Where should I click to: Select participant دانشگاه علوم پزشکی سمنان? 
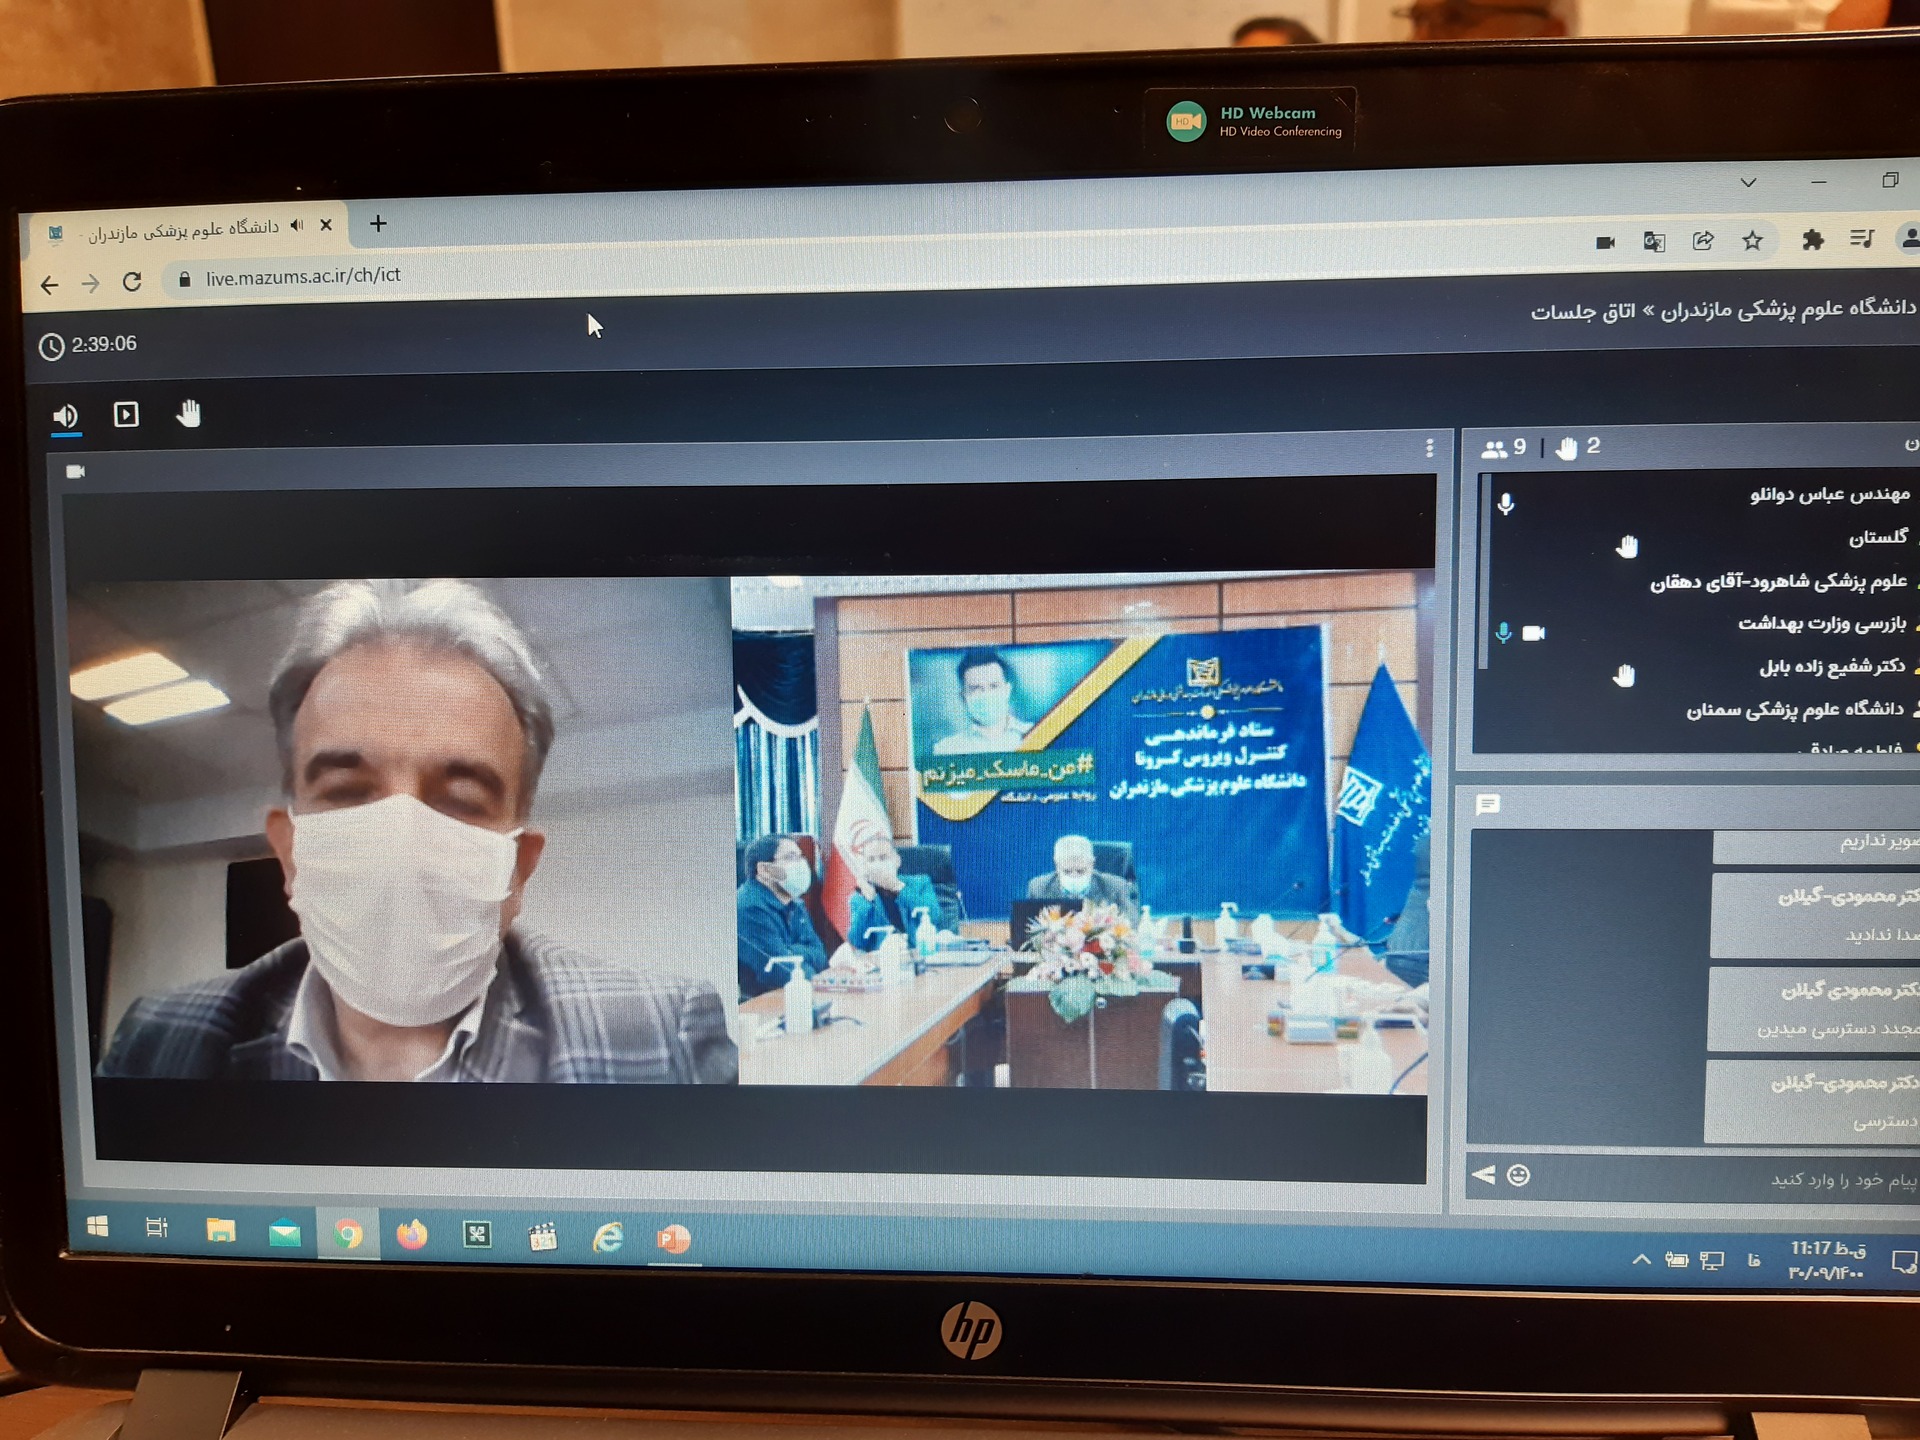(x=1795, y=709)
